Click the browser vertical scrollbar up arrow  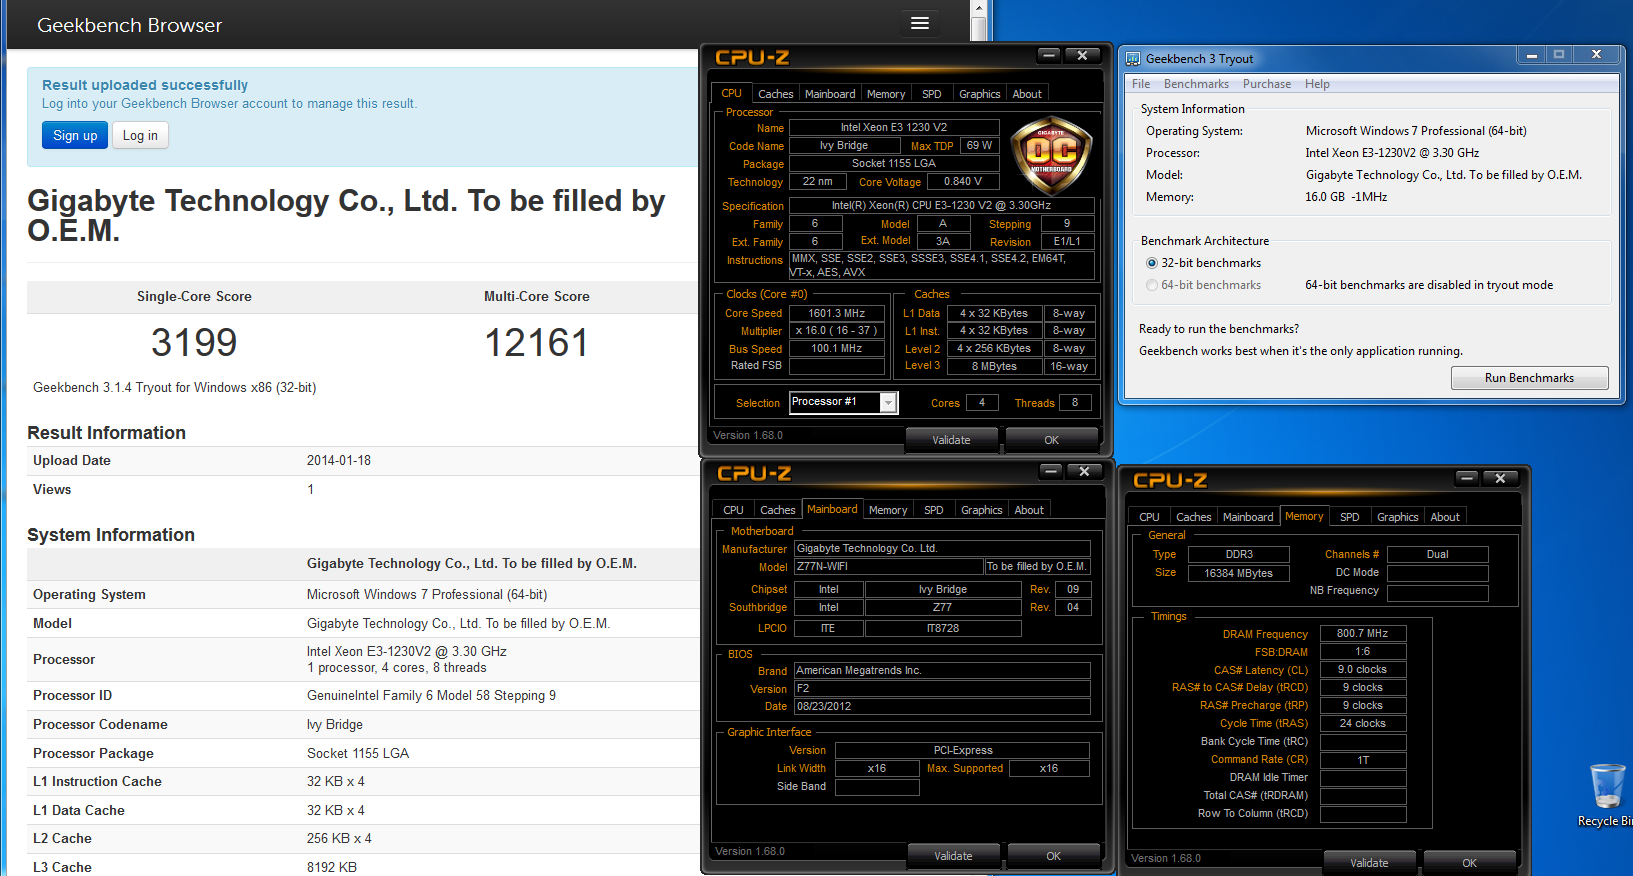click(x=980, y=7)
